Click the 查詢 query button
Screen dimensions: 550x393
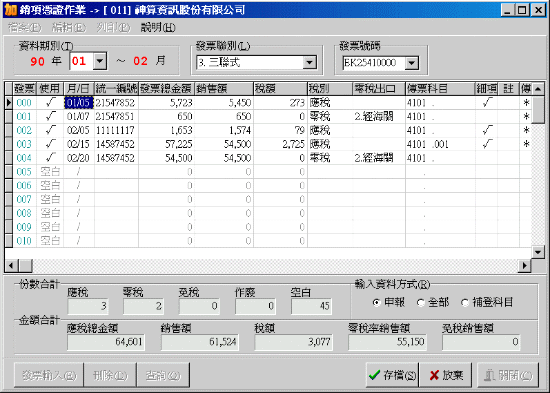pyautogui.click(x=163, y=375)
